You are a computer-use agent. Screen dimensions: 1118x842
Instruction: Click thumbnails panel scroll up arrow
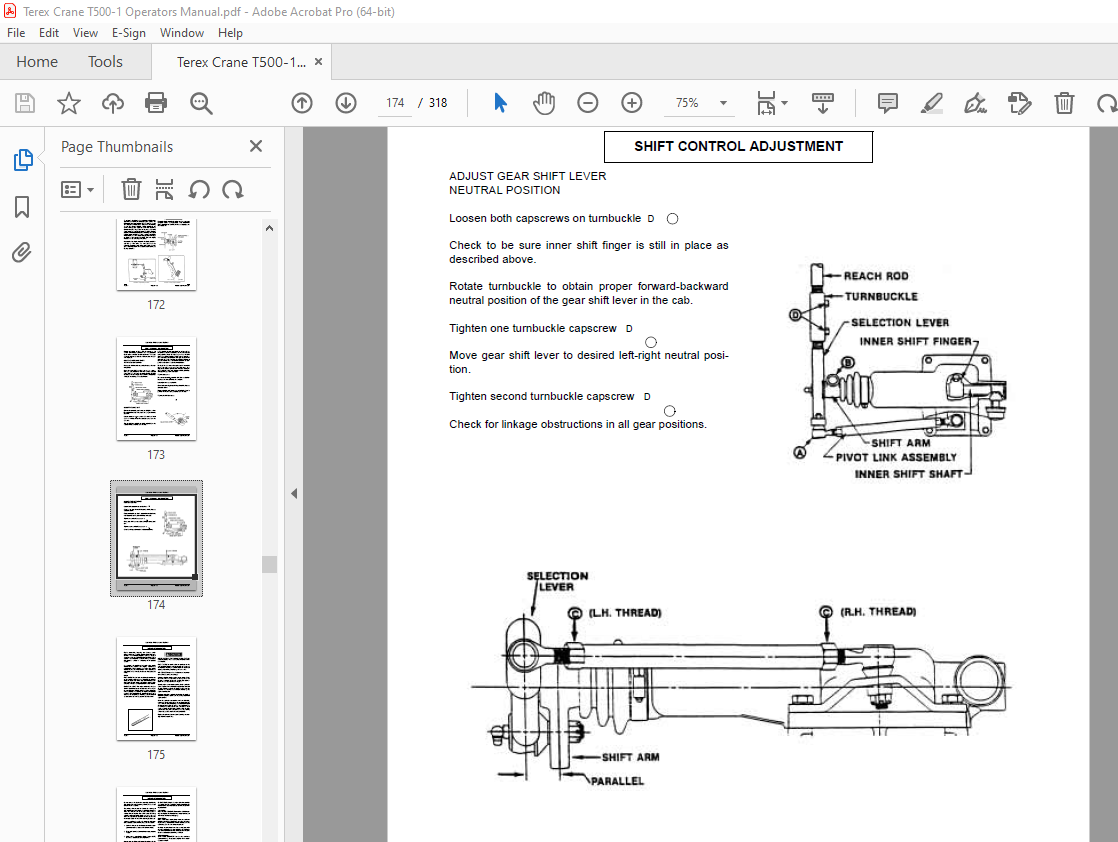[x=270, y=228]
